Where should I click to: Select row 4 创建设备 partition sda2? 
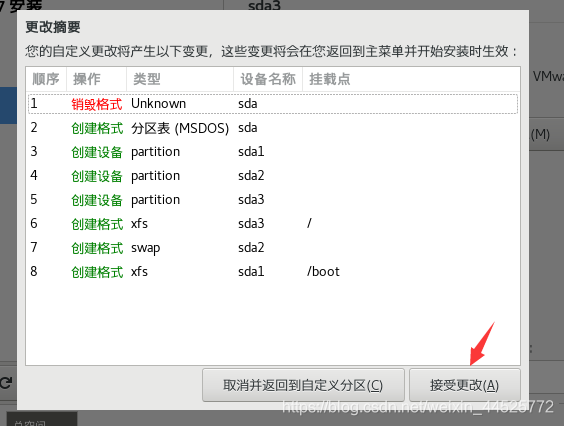click(273, 176)
